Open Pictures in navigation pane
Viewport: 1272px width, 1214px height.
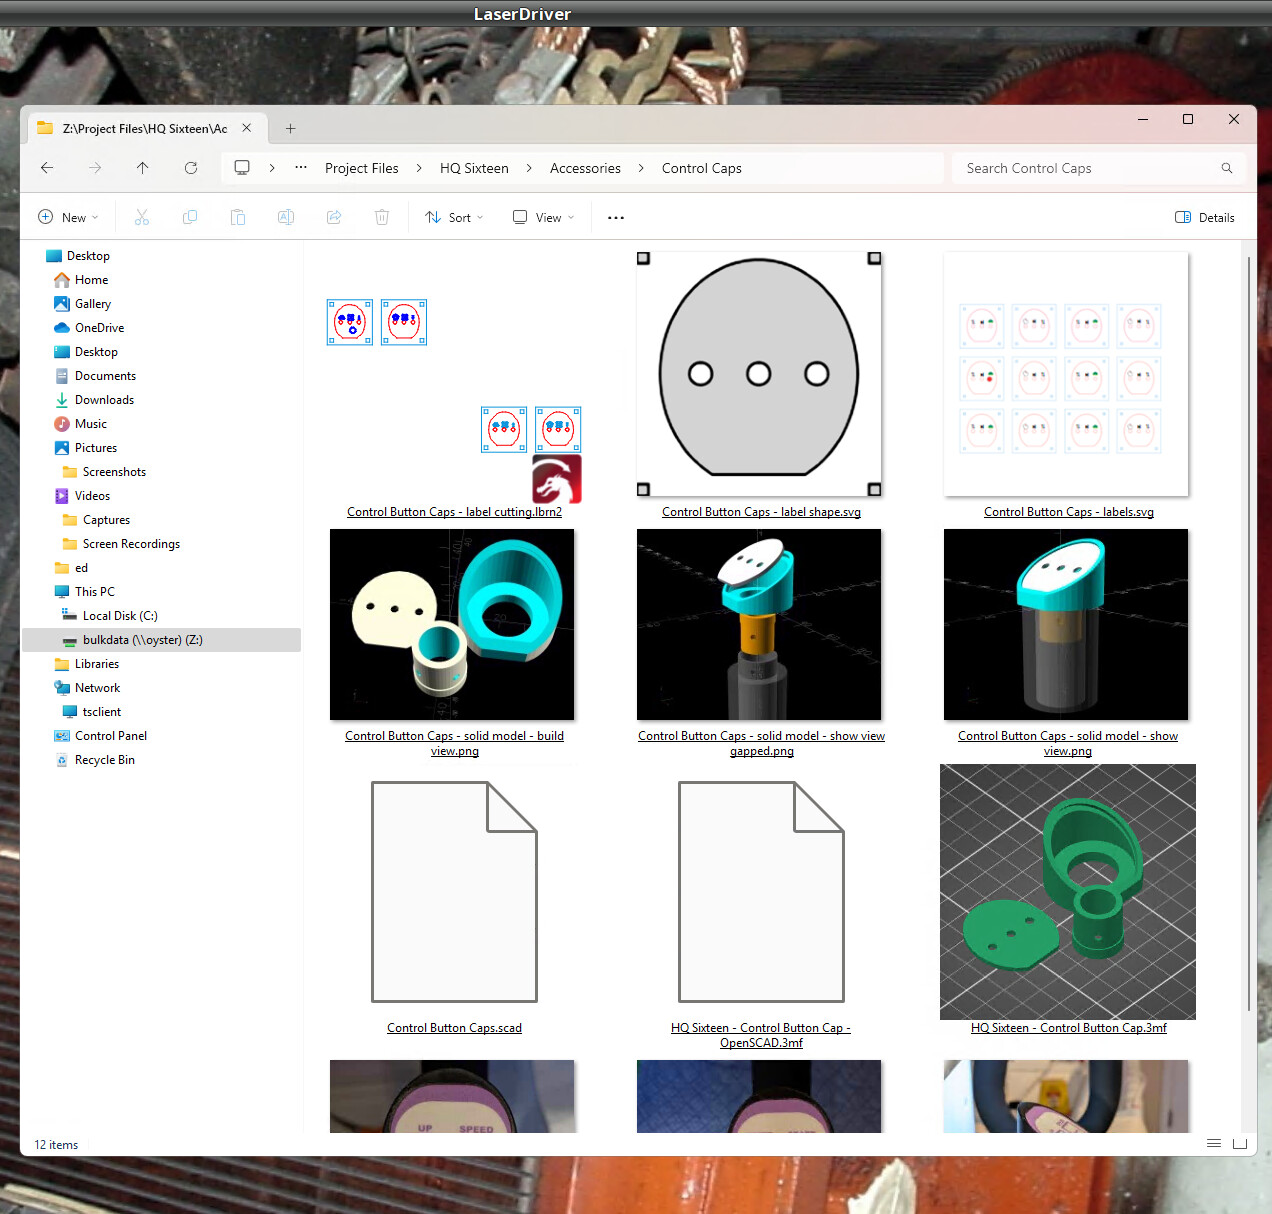point(95,448)
